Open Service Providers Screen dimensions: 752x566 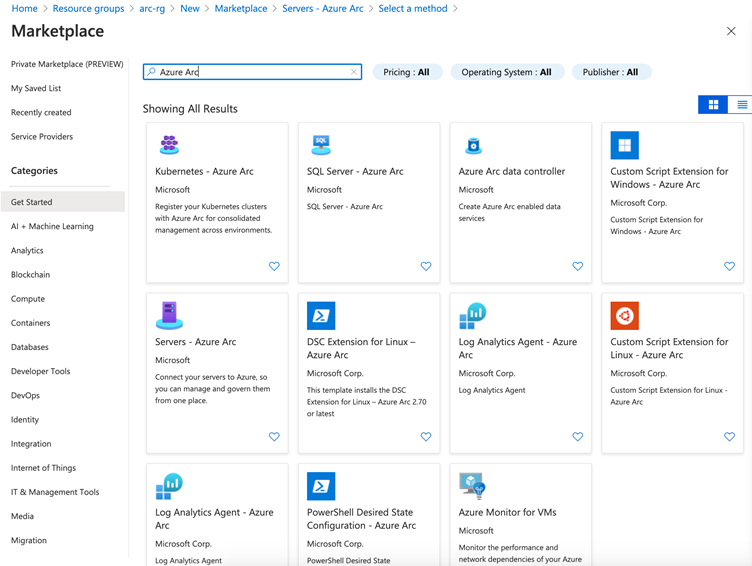point(42,137)
